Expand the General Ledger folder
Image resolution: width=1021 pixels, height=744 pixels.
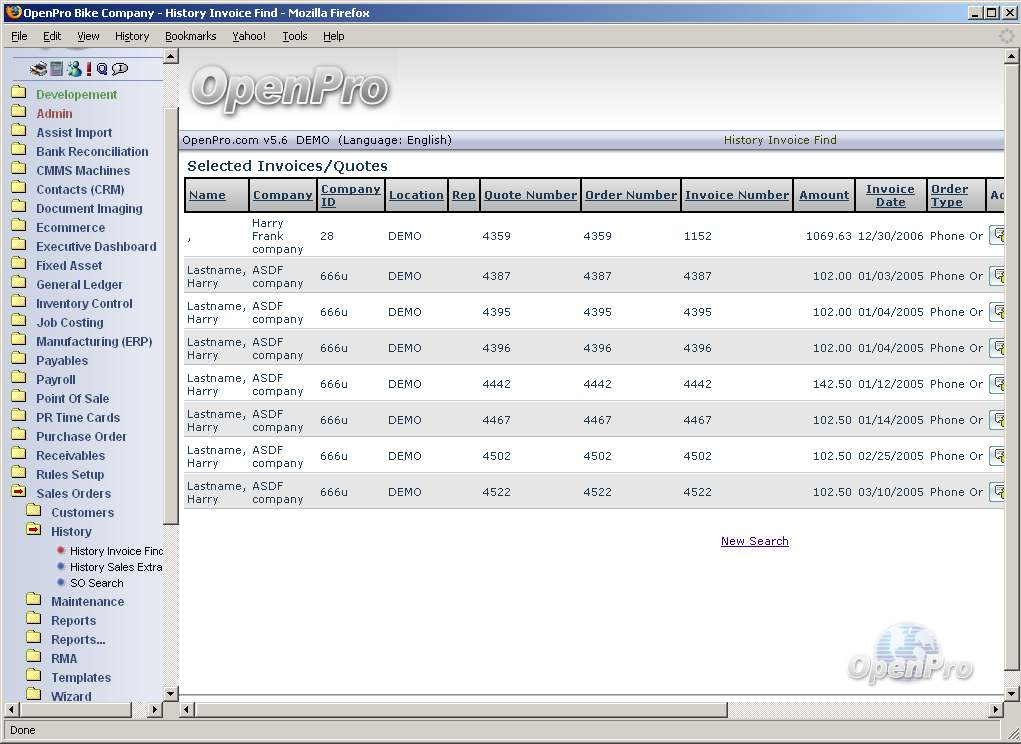pos(19,284)
